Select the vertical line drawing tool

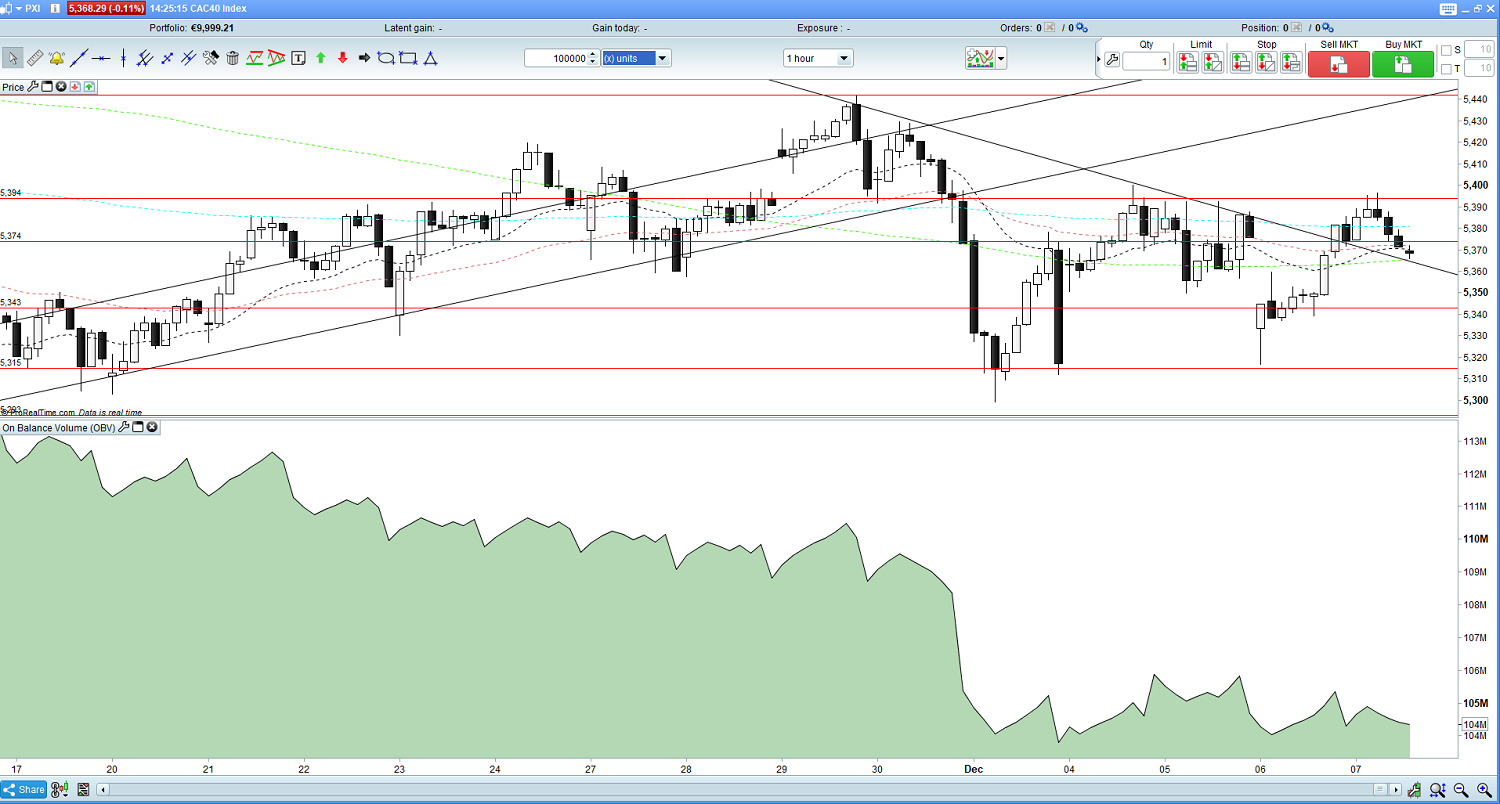[122, 58]
